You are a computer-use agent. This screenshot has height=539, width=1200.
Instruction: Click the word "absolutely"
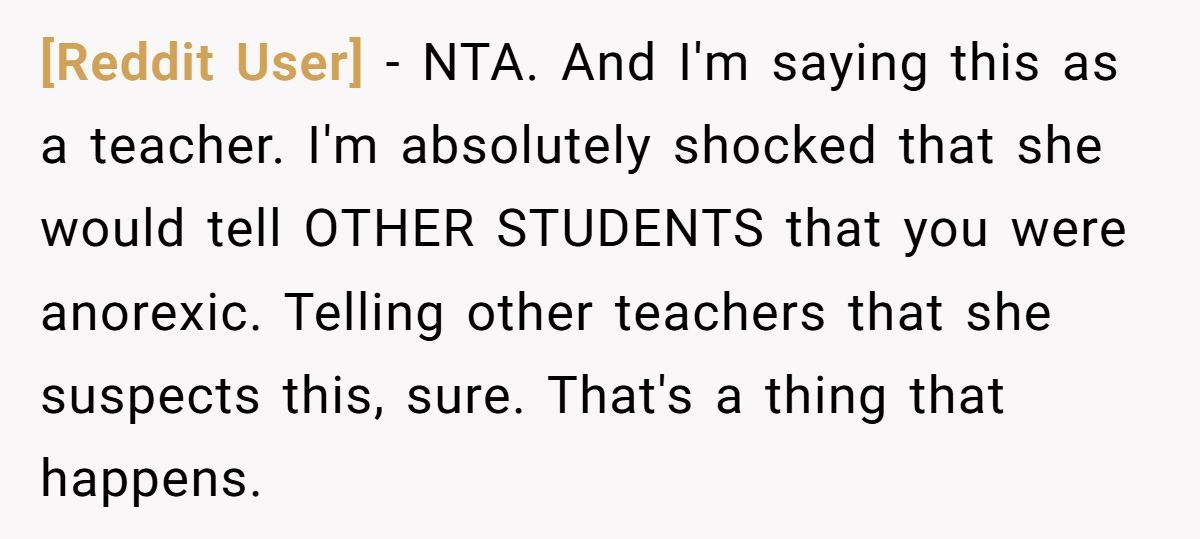coord(525,147)
